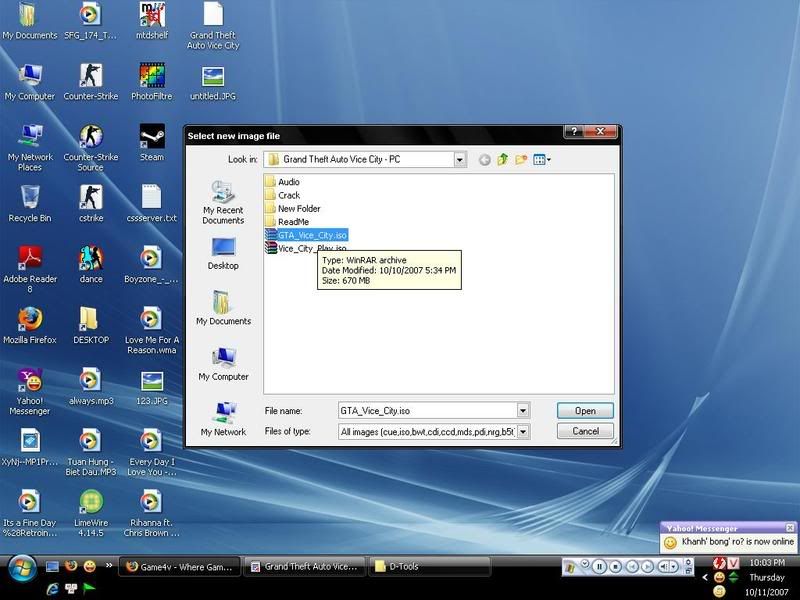
Task: Go back using the dialog's Back arrow
Action: (484, 160)
